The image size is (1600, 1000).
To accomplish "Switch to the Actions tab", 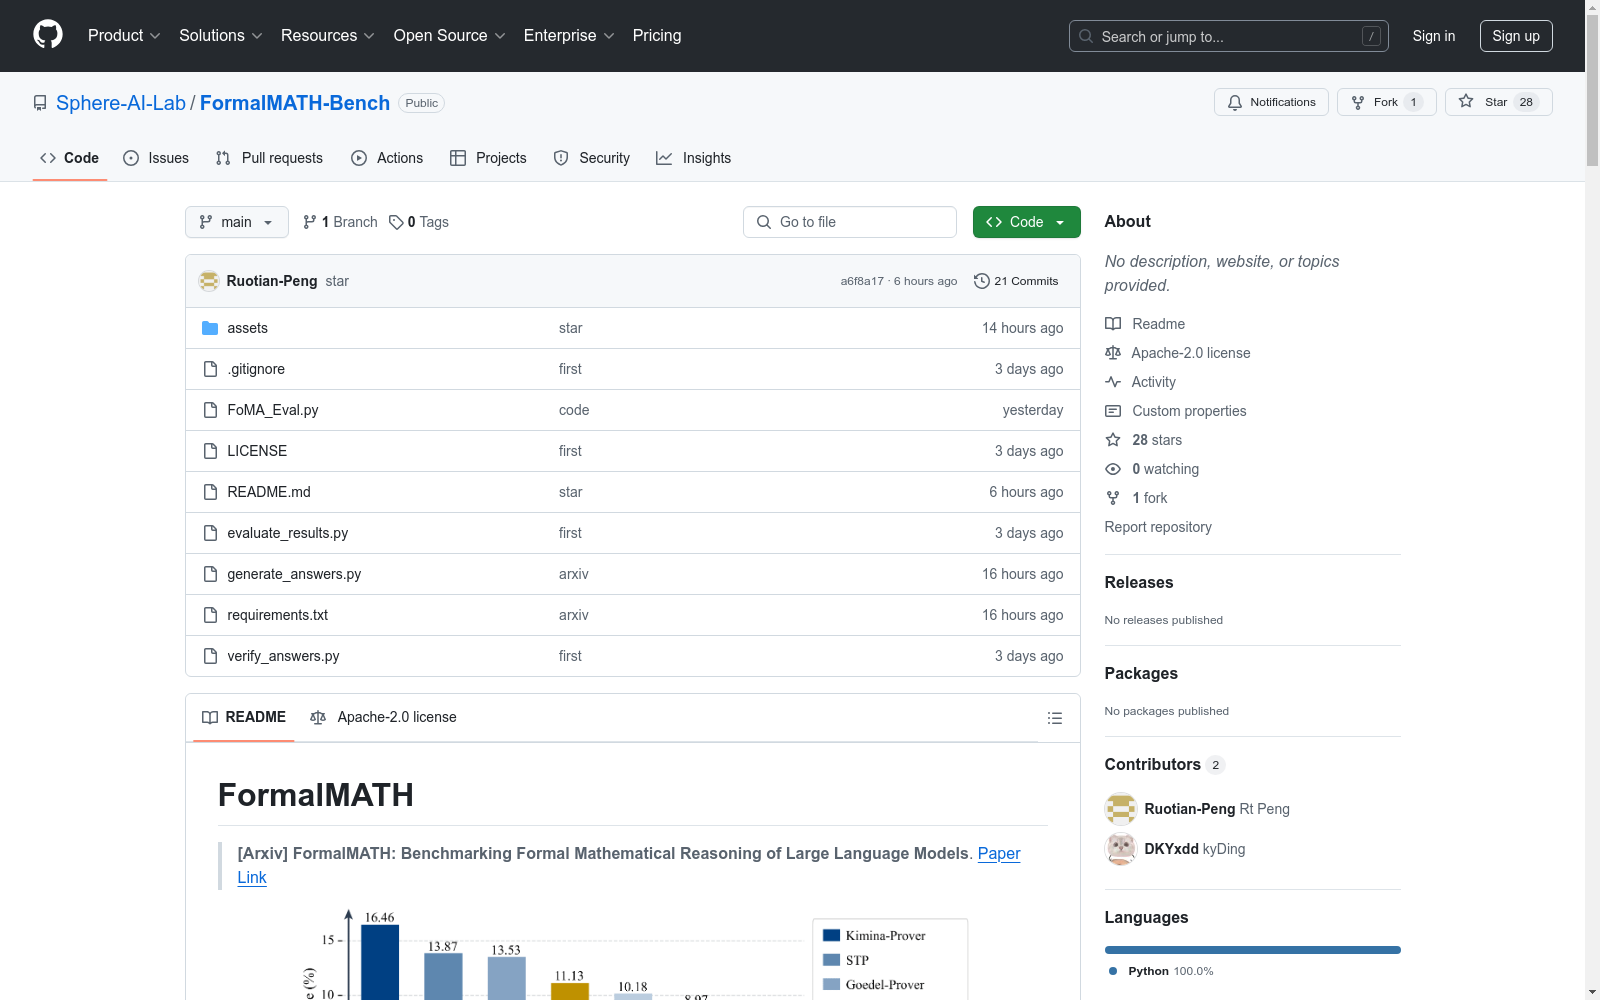I will pos(387,158).
